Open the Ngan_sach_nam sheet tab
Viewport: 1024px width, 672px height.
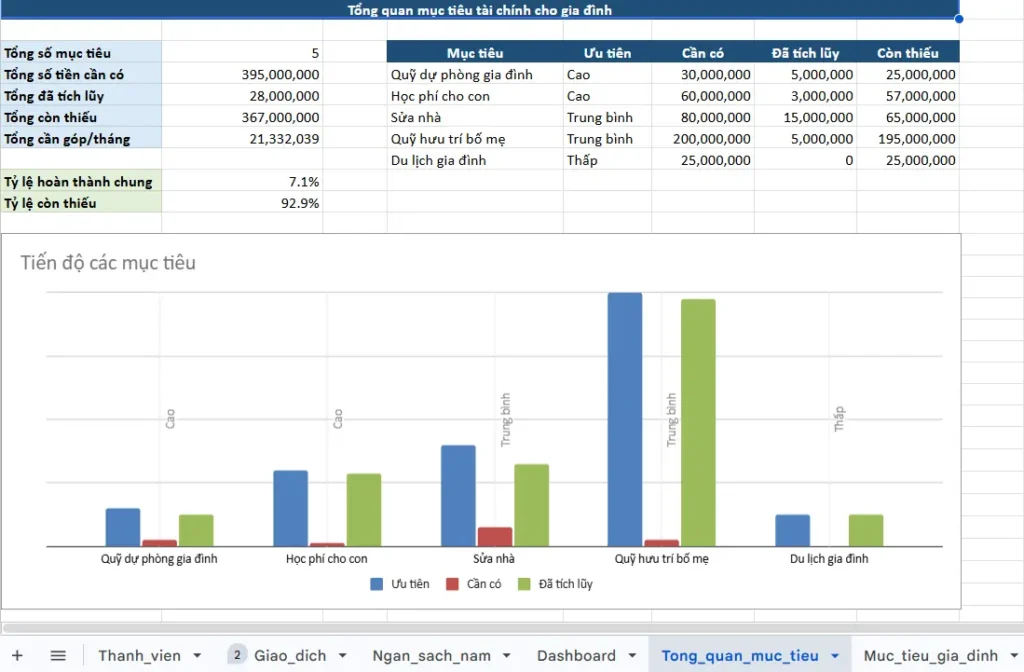coord(431,655)
